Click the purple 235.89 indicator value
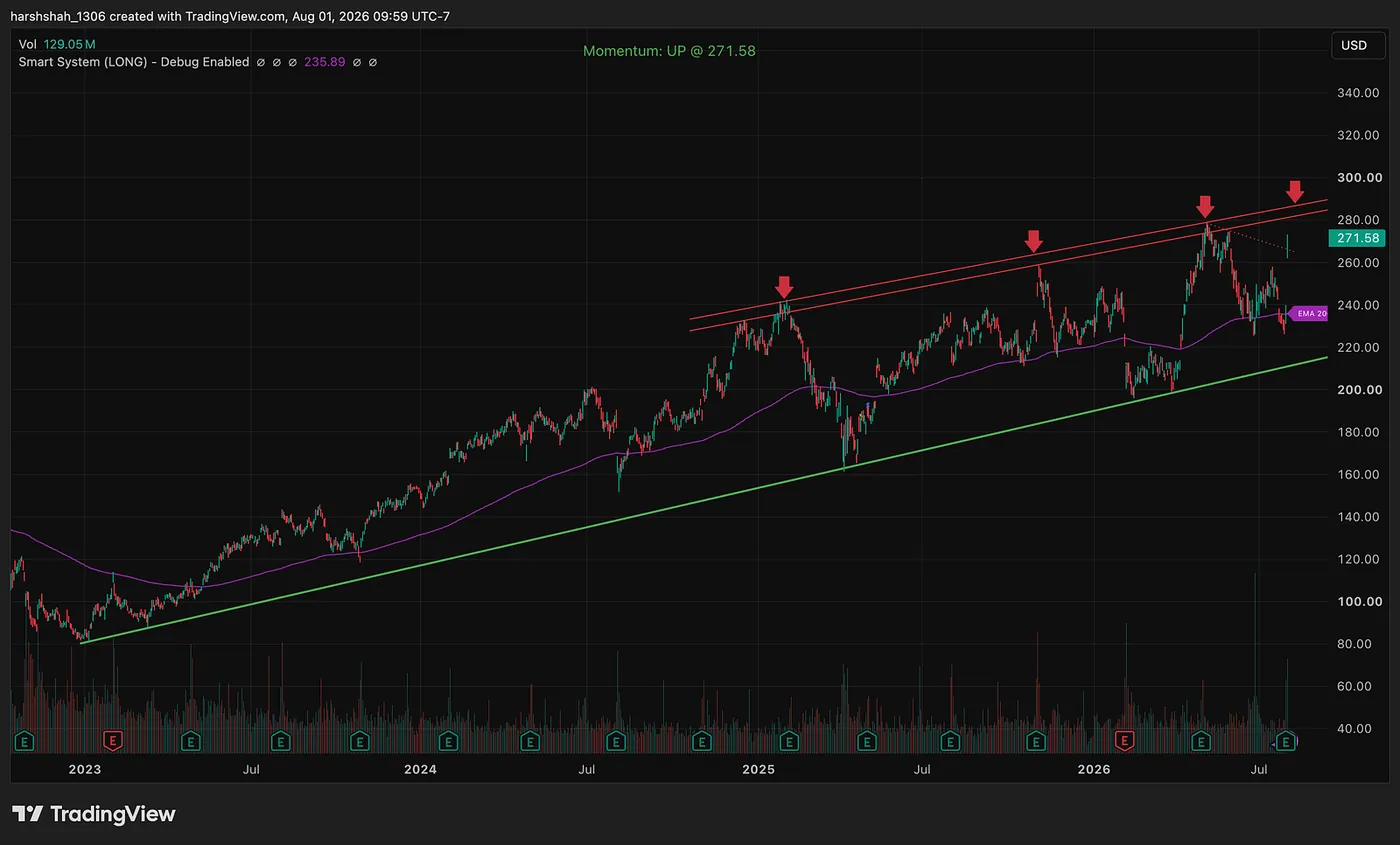Viewport: 1400px width, 845px height. pos(325,62)
